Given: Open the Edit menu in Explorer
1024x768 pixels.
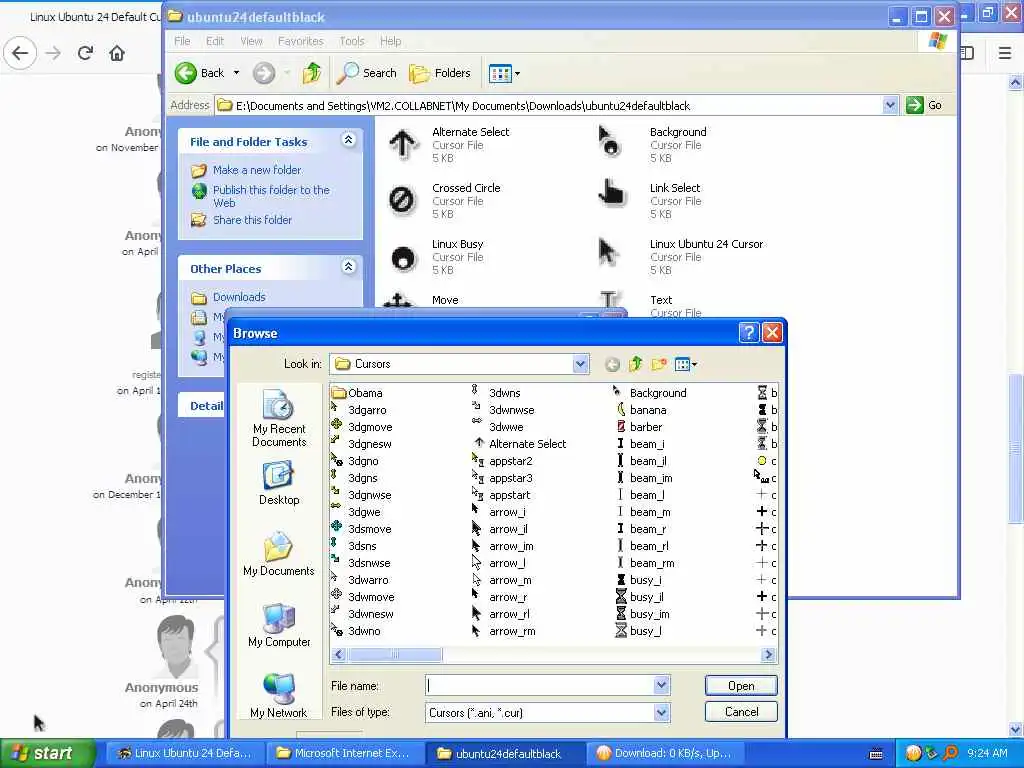Looking at the screenshot, I should point(215,41).
